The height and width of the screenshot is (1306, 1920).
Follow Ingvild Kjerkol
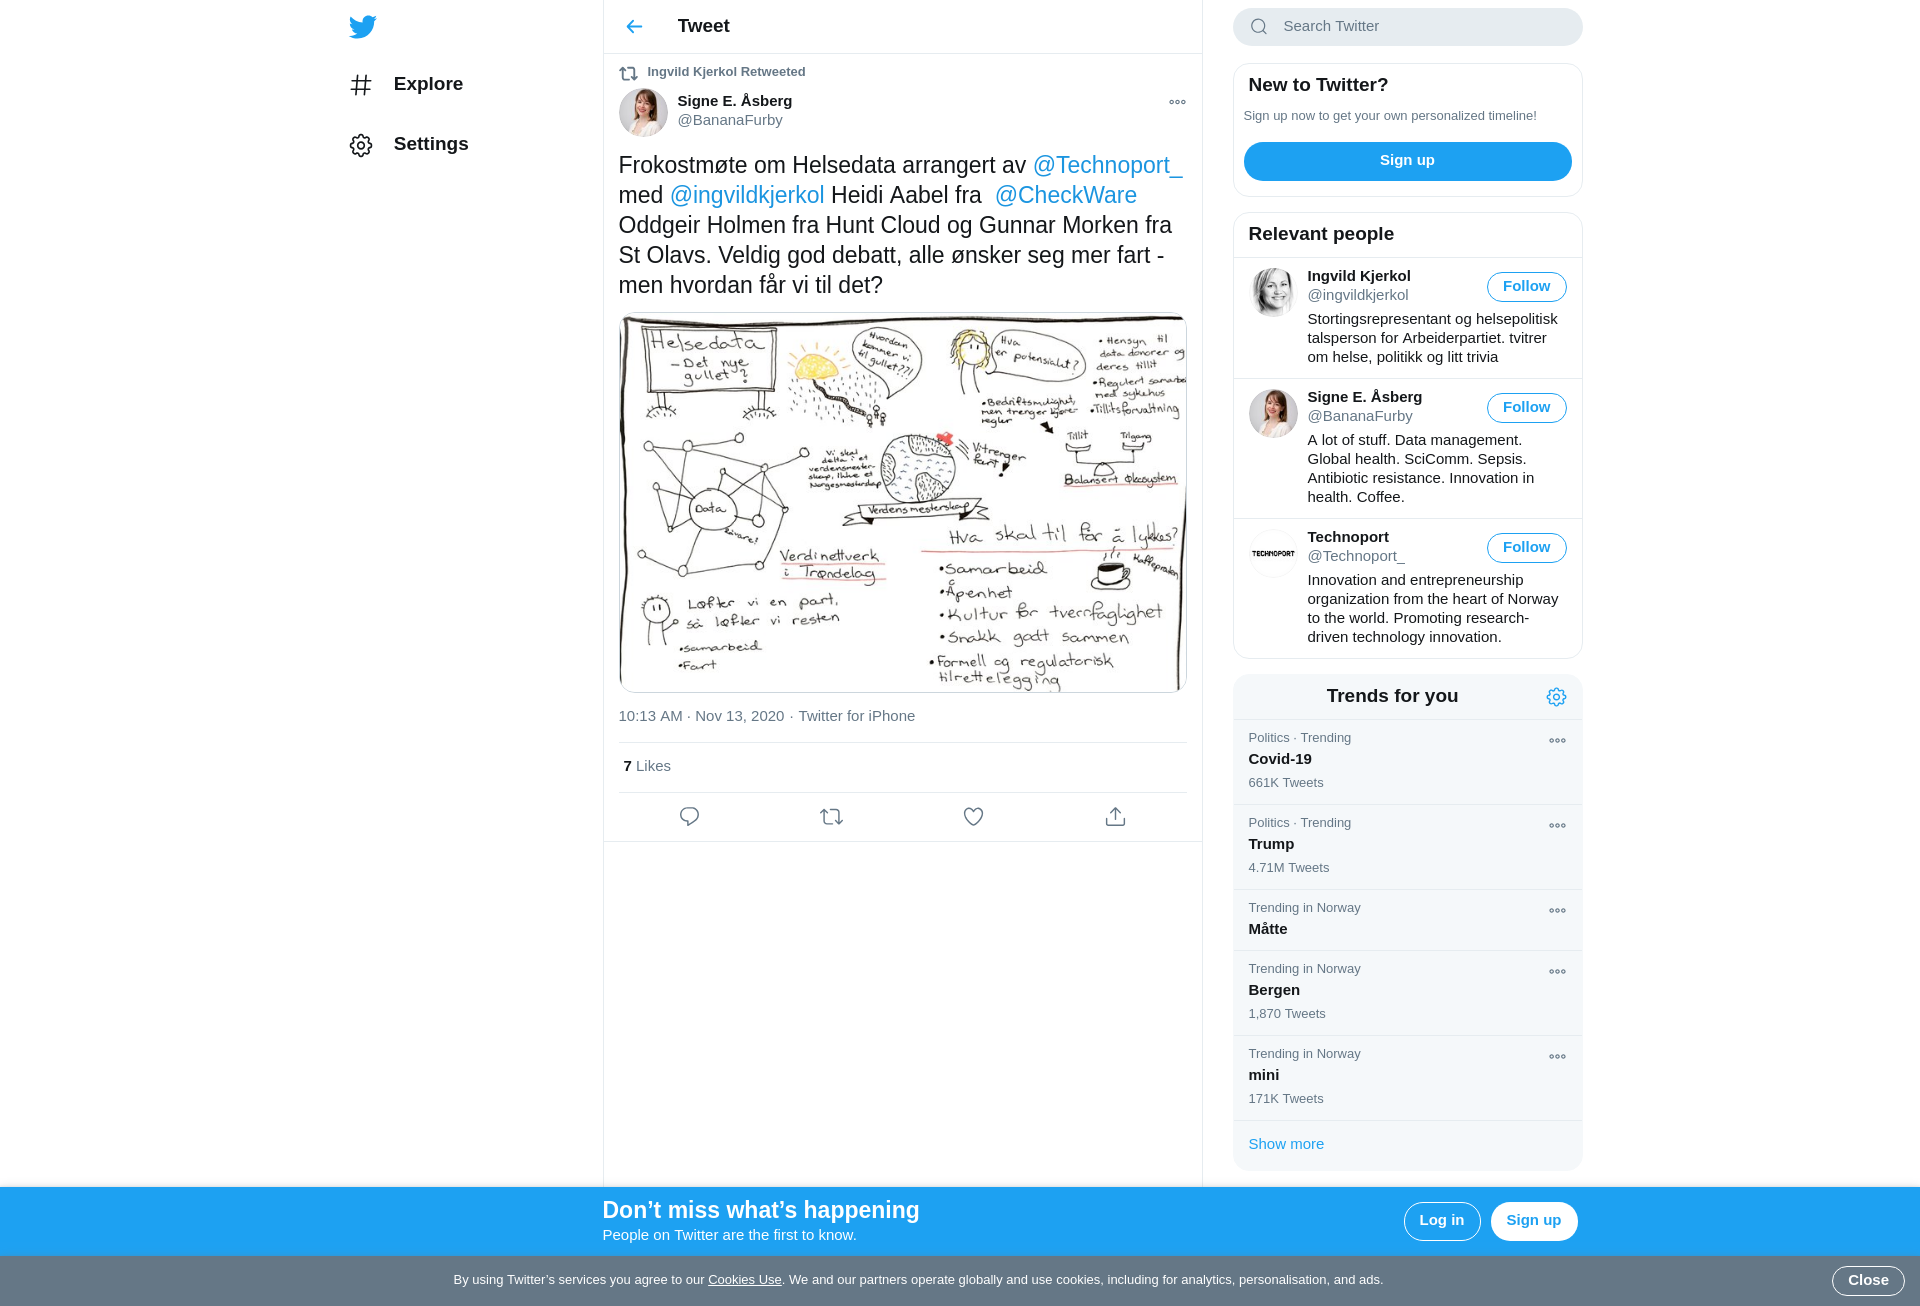tap(1526, 287)
